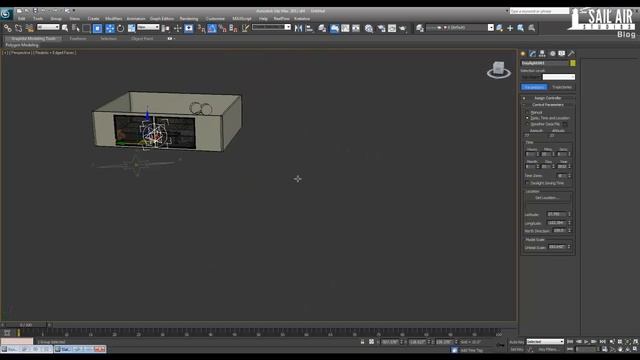640x360 pixels.
Task: Click Use Pivot Point Center icon
Action: (x=166, y=28)
